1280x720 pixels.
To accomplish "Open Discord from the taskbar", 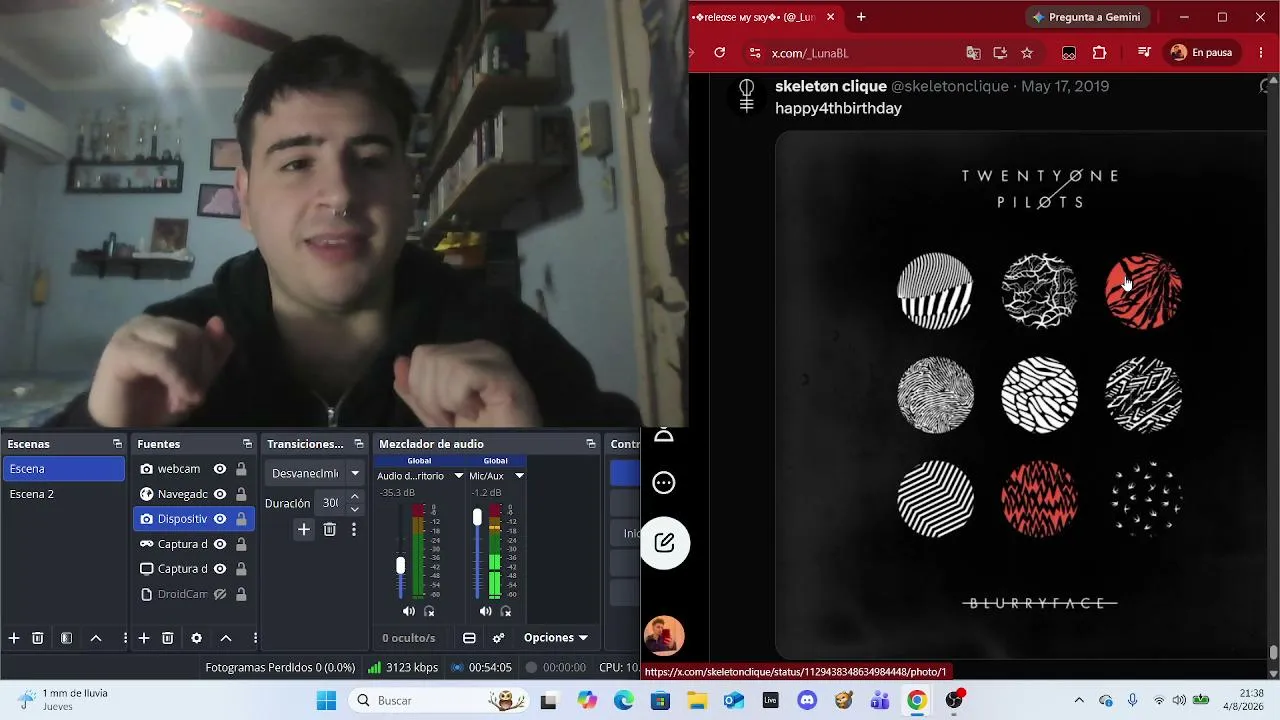I will tap(807, 701).
